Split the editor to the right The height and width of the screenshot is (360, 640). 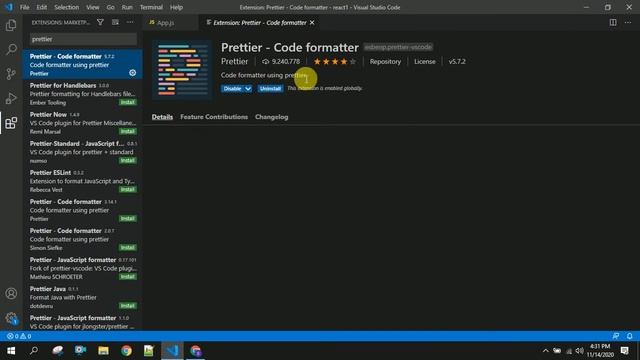coord(613,22)
